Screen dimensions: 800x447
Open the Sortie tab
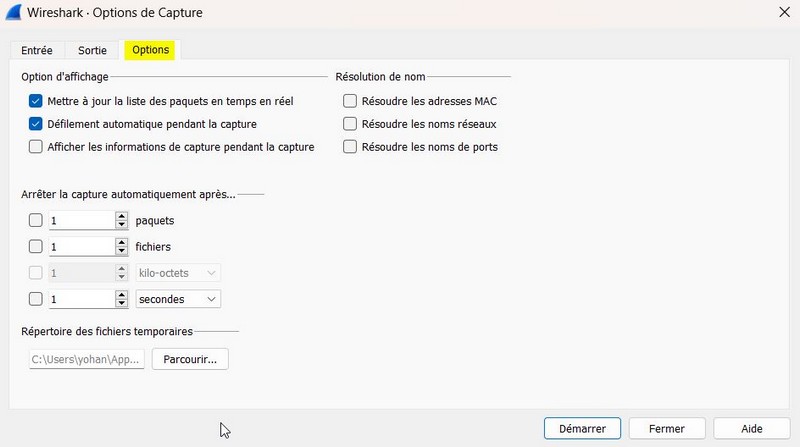[92, 51]
